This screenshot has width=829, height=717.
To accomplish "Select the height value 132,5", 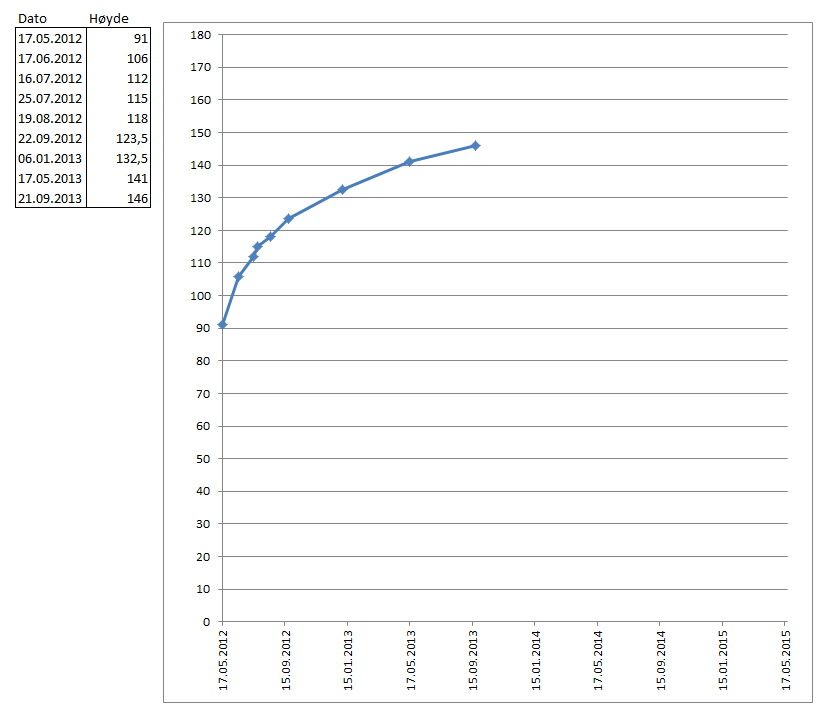I will coord(132,159).
